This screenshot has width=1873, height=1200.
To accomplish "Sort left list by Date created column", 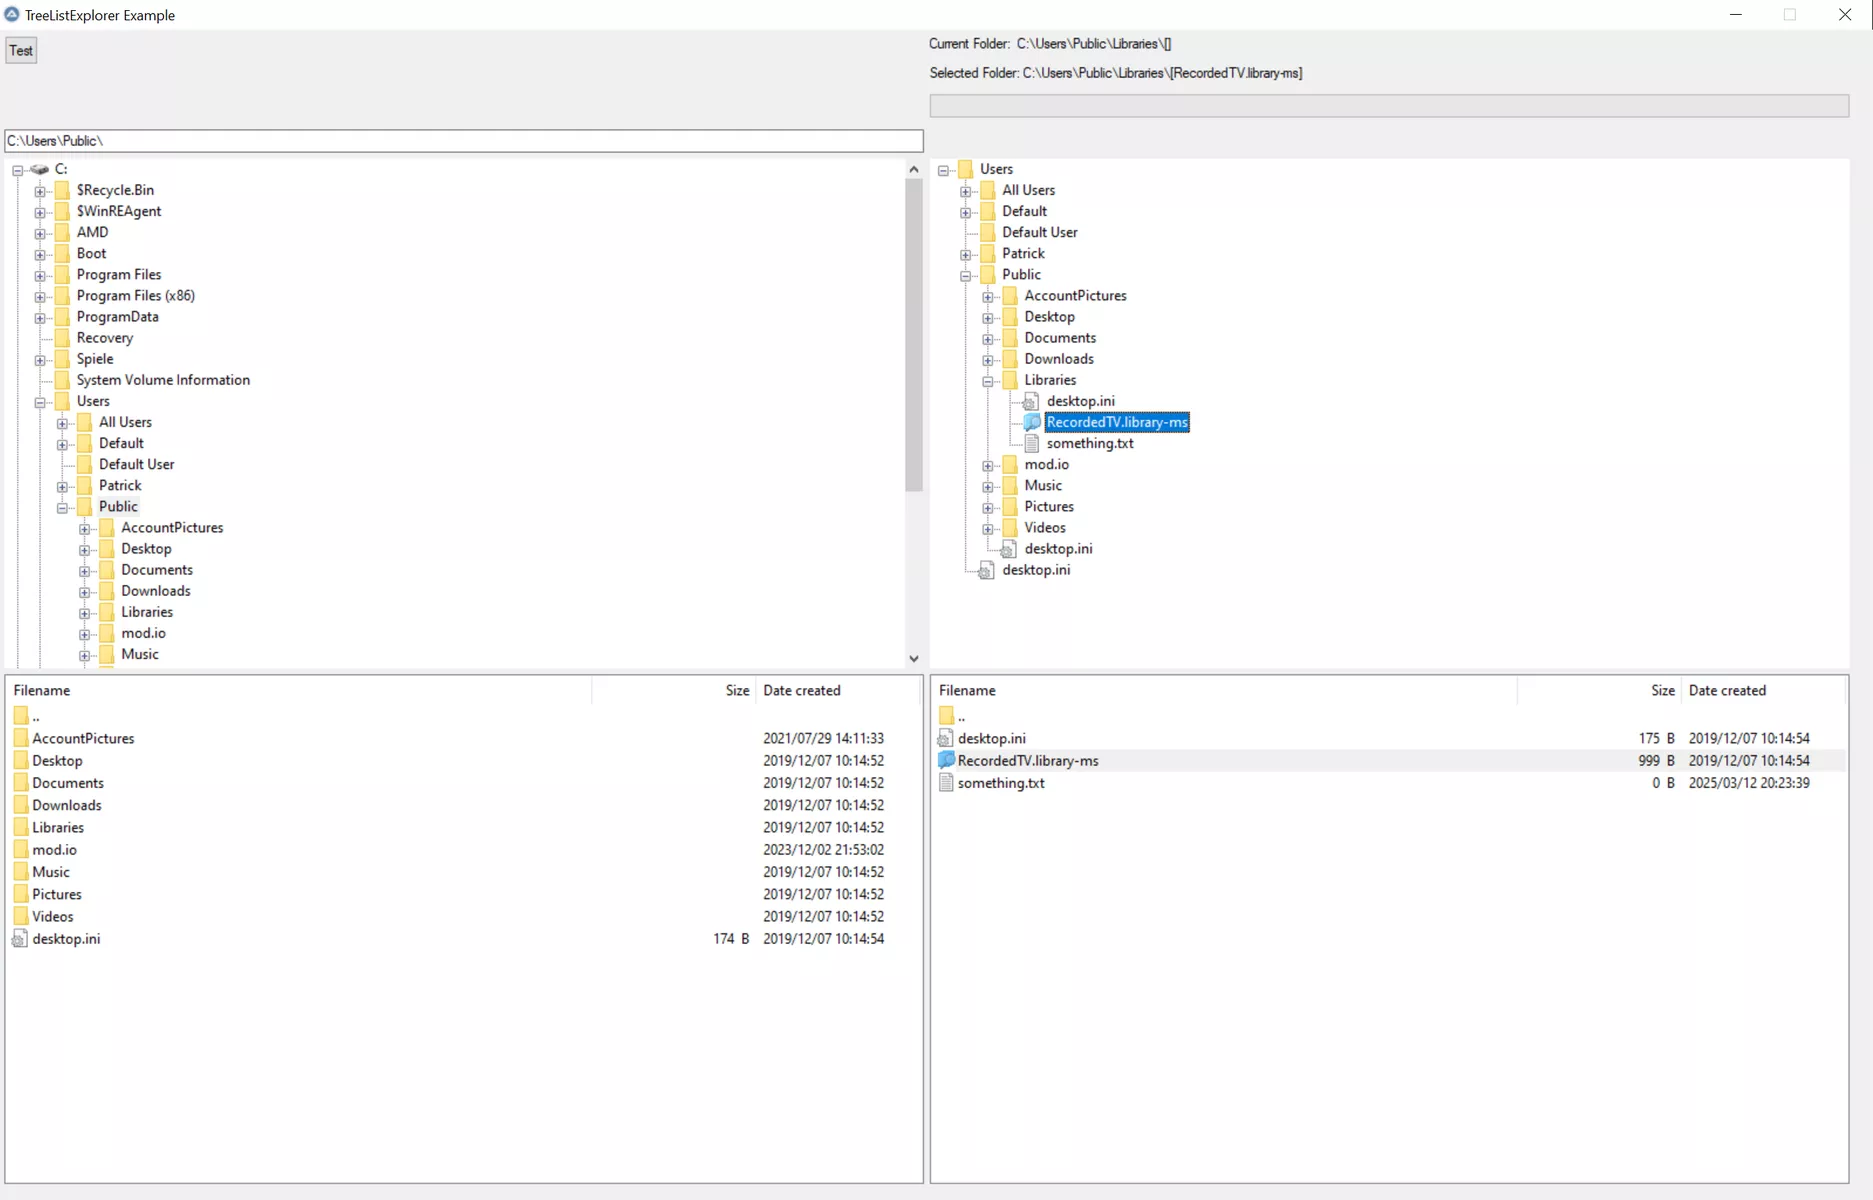I will pyautogui.click(x=801, y=691).
